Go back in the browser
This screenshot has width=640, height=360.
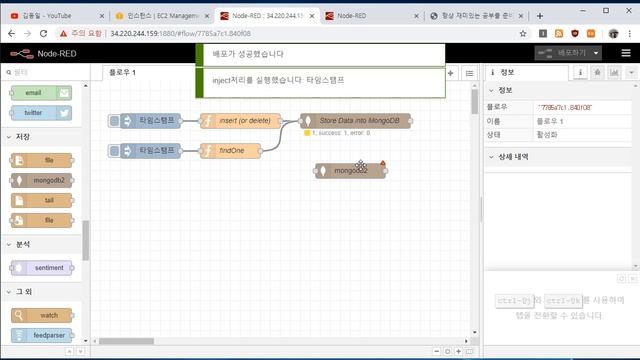11,33
